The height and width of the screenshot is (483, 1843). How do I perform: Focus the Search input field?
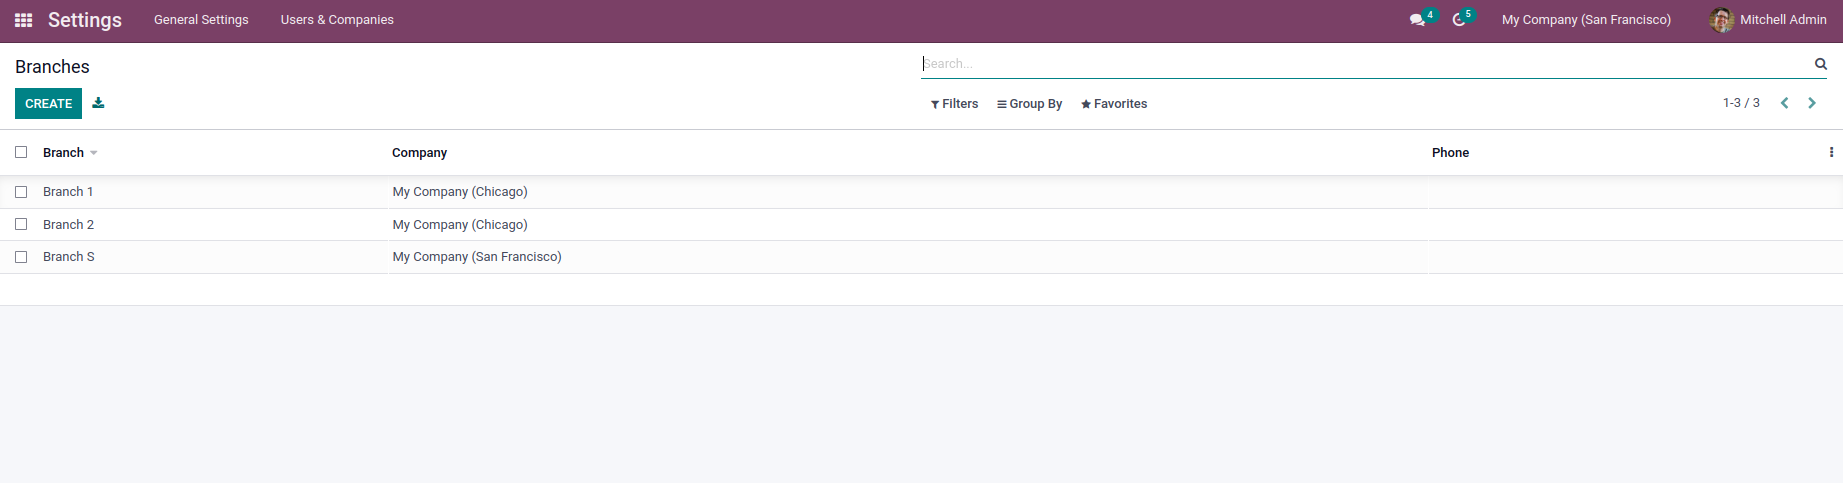point(1365,64)
